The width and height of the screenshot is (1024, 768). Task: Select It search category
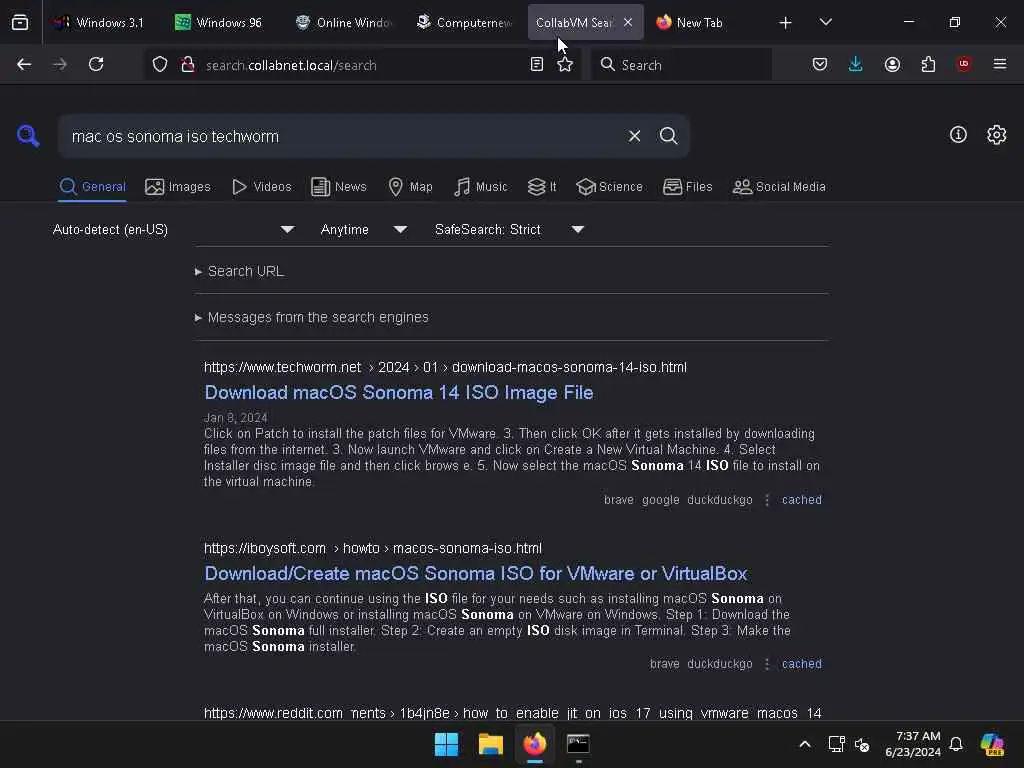tap(542, 187)
